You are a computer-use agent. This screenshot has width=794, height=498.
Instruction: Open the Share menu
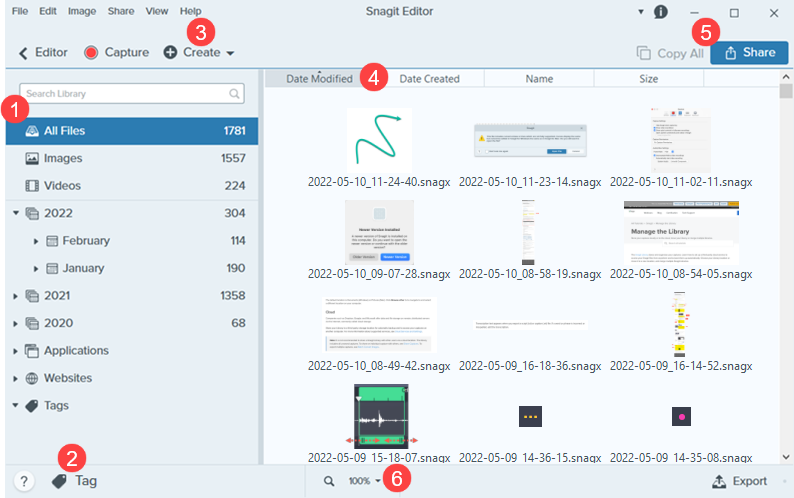pyautogui.click(x=121, y=11)
